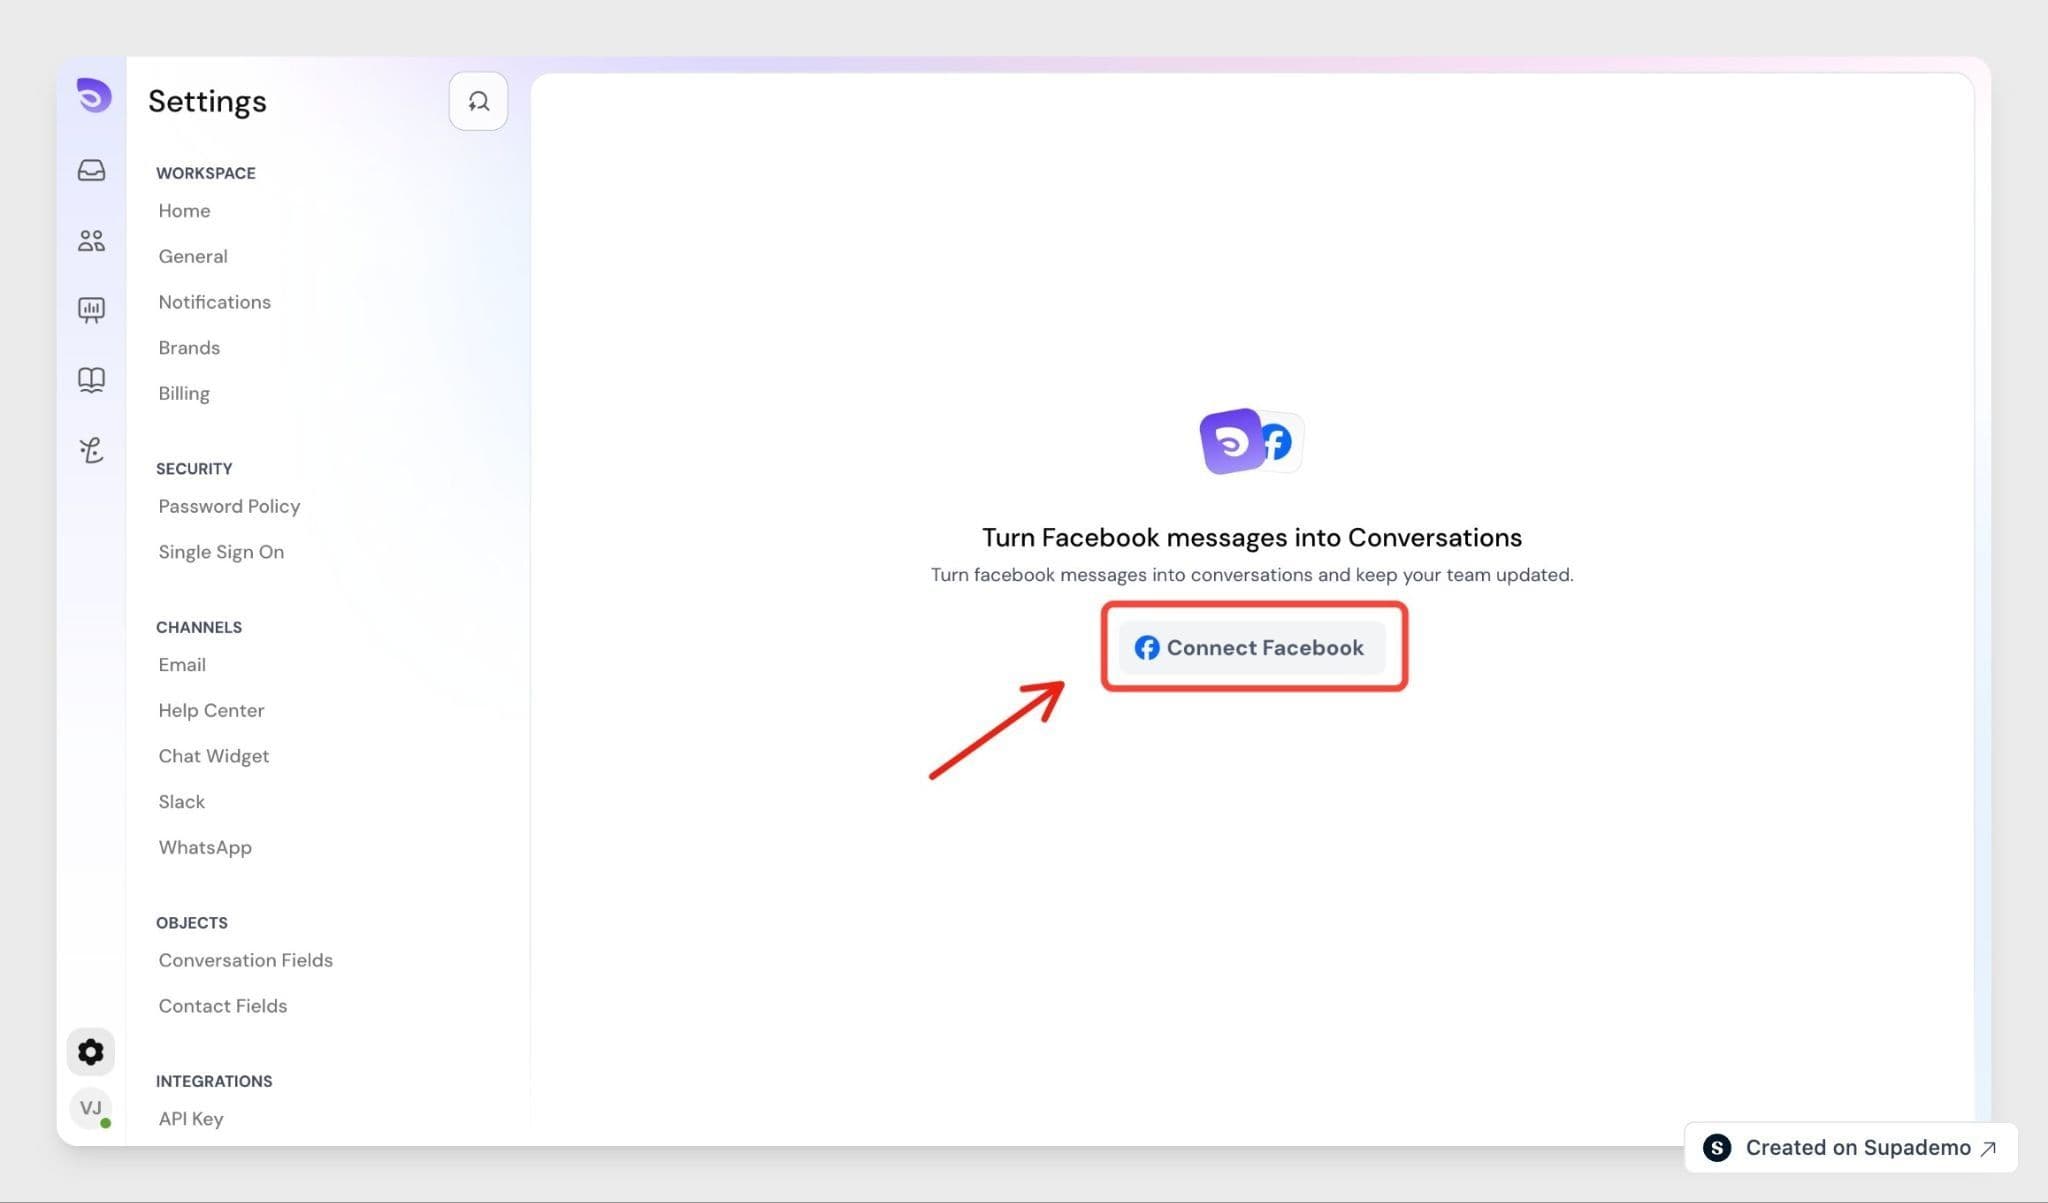The height and width of the screenshot is (1203, 2048).
Task: Open Notifications settings
Action: (x=214, y=302)
